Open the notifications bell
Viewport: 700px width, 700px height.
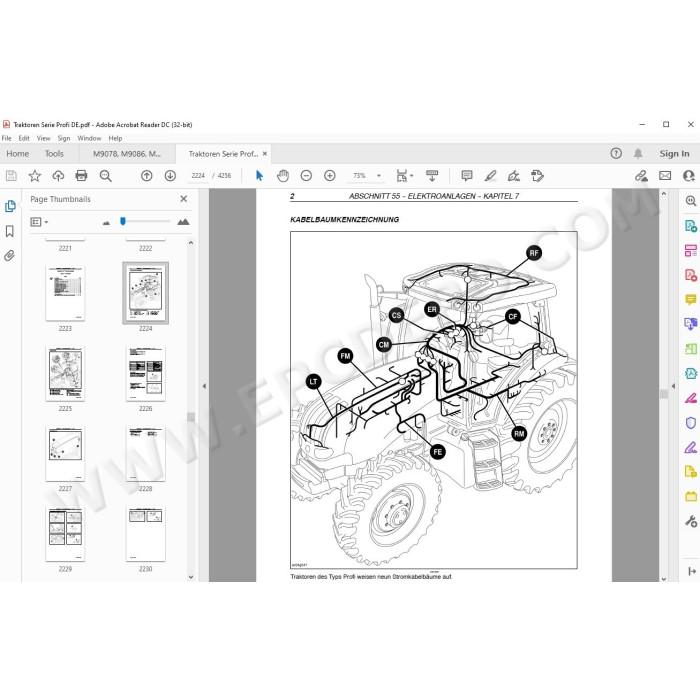[638, 154]
